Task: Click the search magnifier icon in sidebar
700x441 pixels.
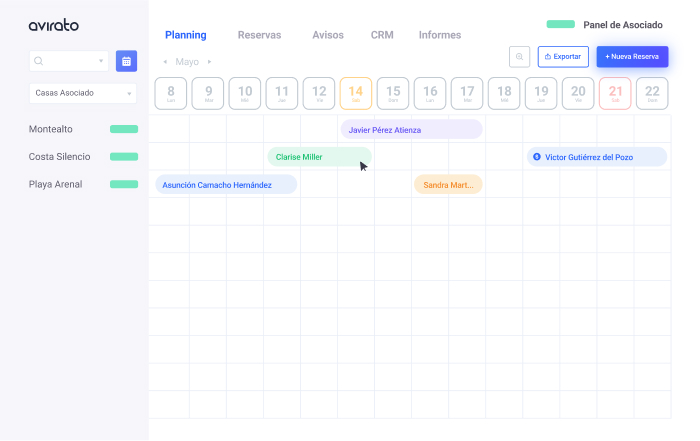Action: coord(39,61)
